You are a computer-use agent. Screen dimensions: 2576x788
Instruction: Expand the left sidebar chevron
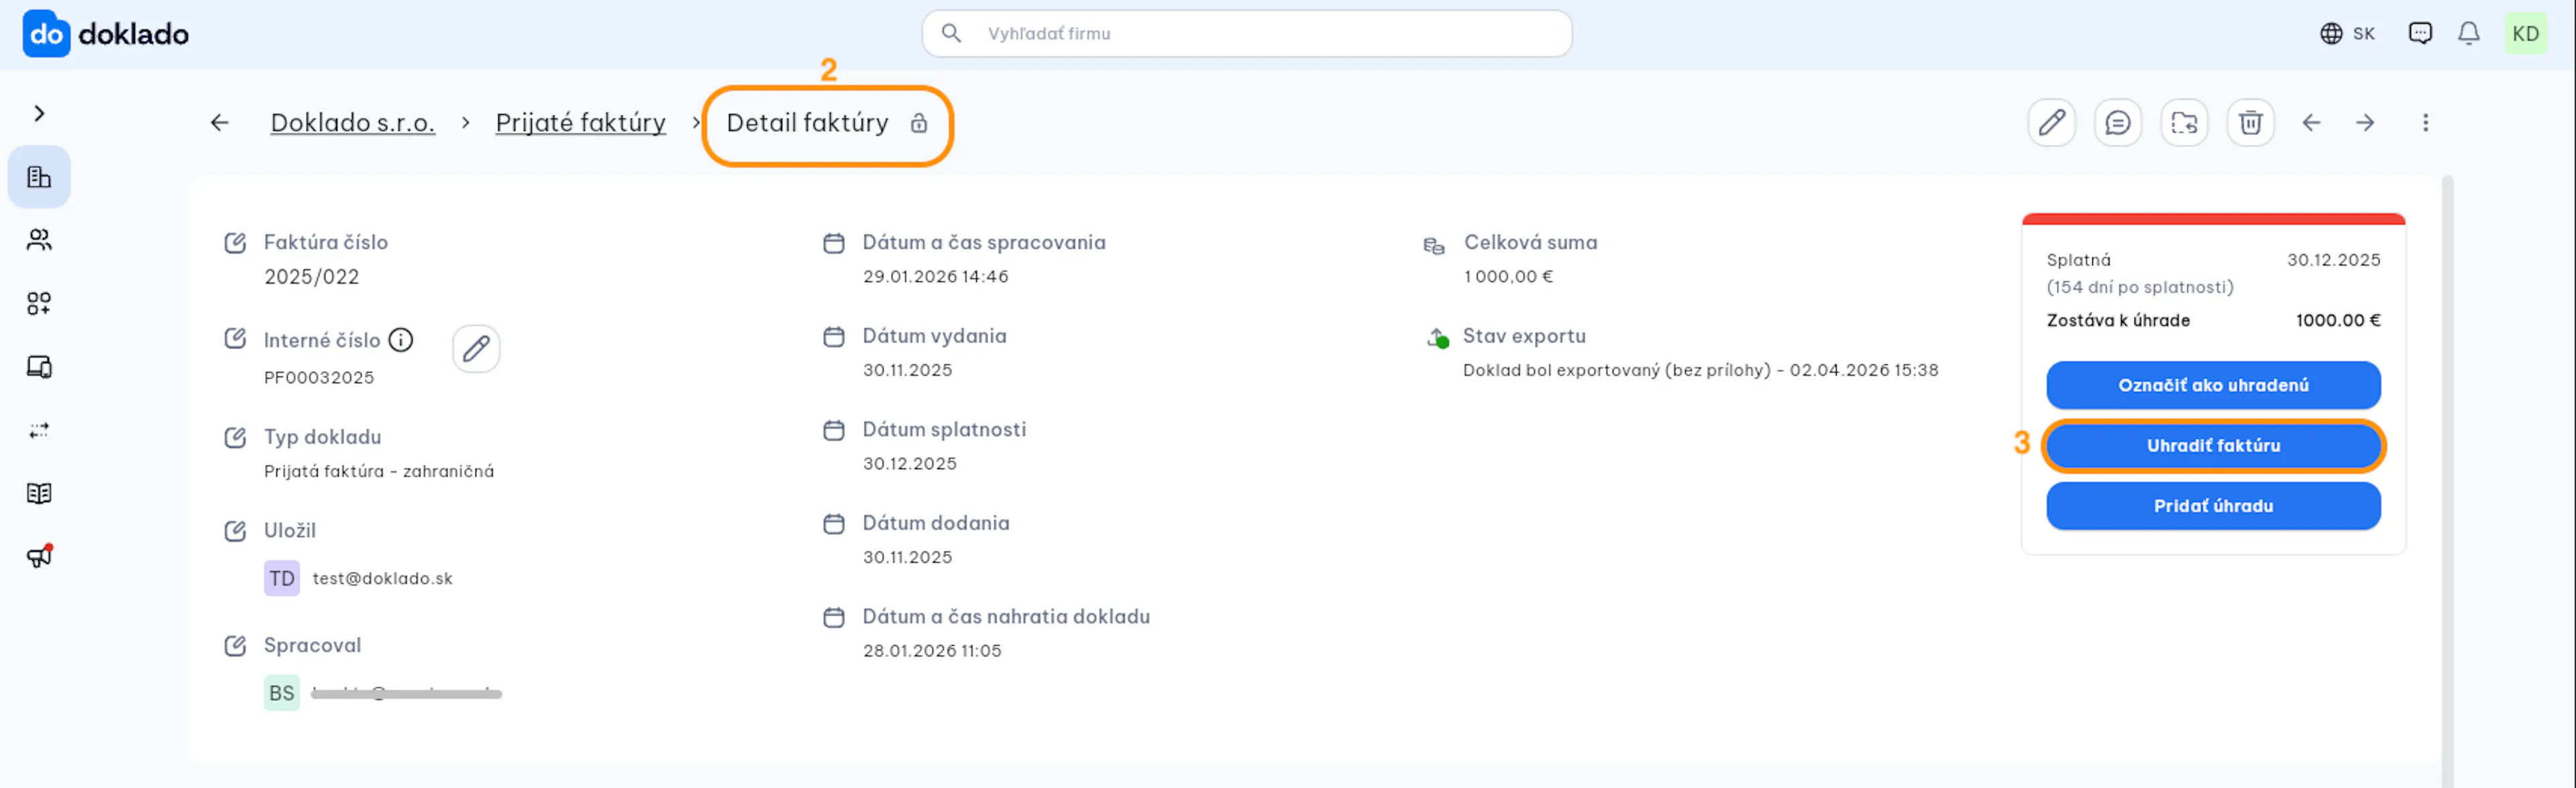pyautogui.click(x=39, y=113)
